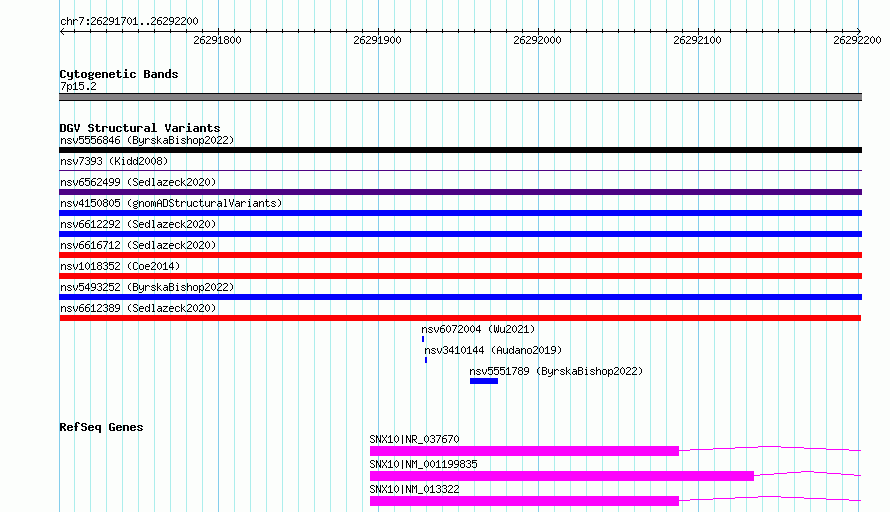Click the blue nsv6612292 variant bar

(x=460, y=234)
